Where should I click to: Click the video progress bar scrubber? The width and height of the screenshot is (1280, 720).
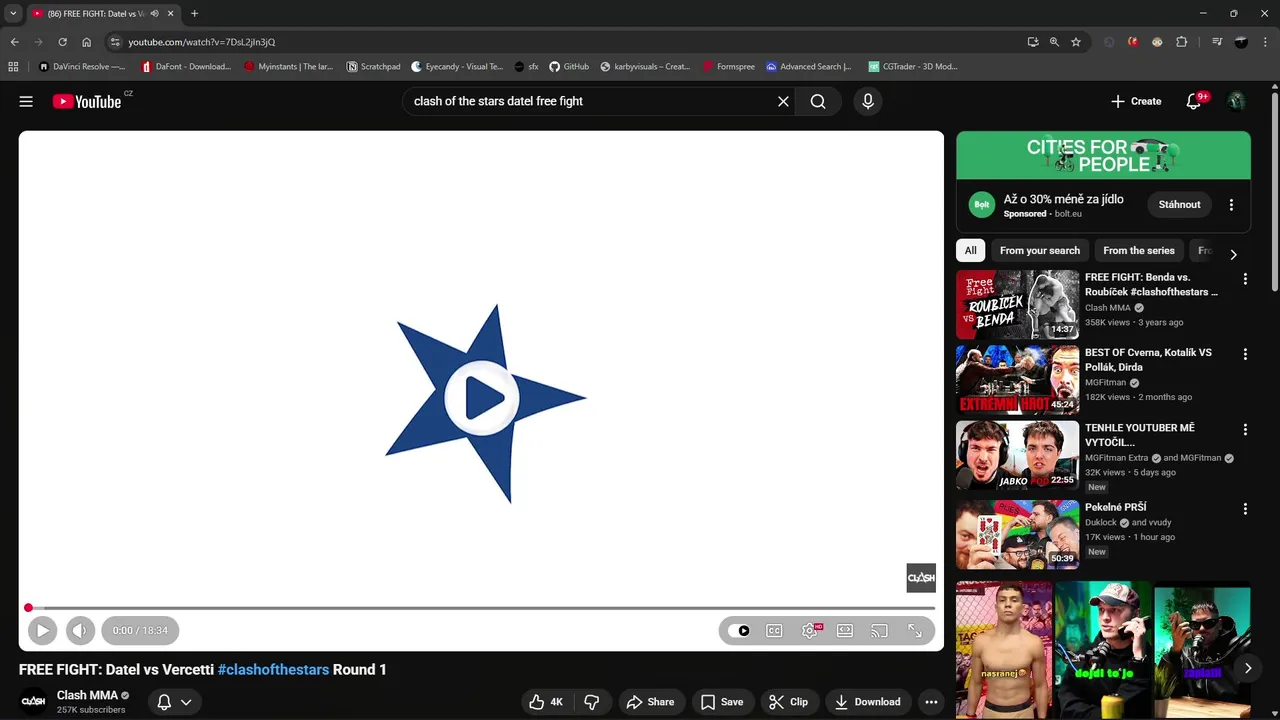pyautogui.click(x=29, y=608)
